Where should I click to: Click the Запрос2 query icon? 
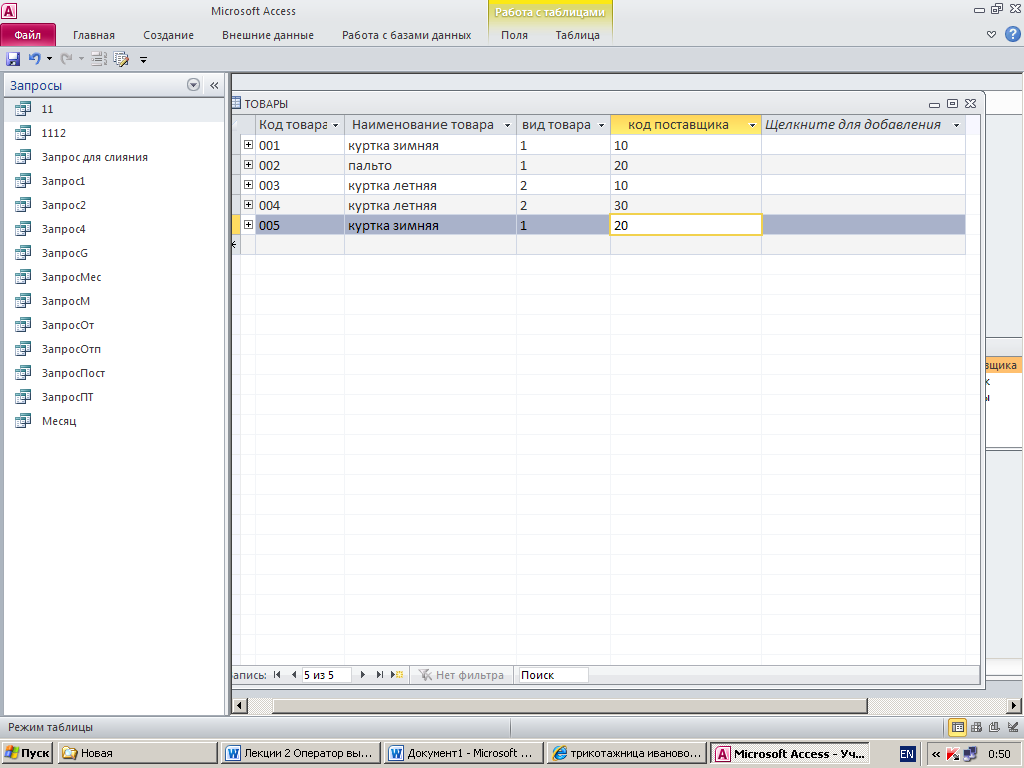23,205
